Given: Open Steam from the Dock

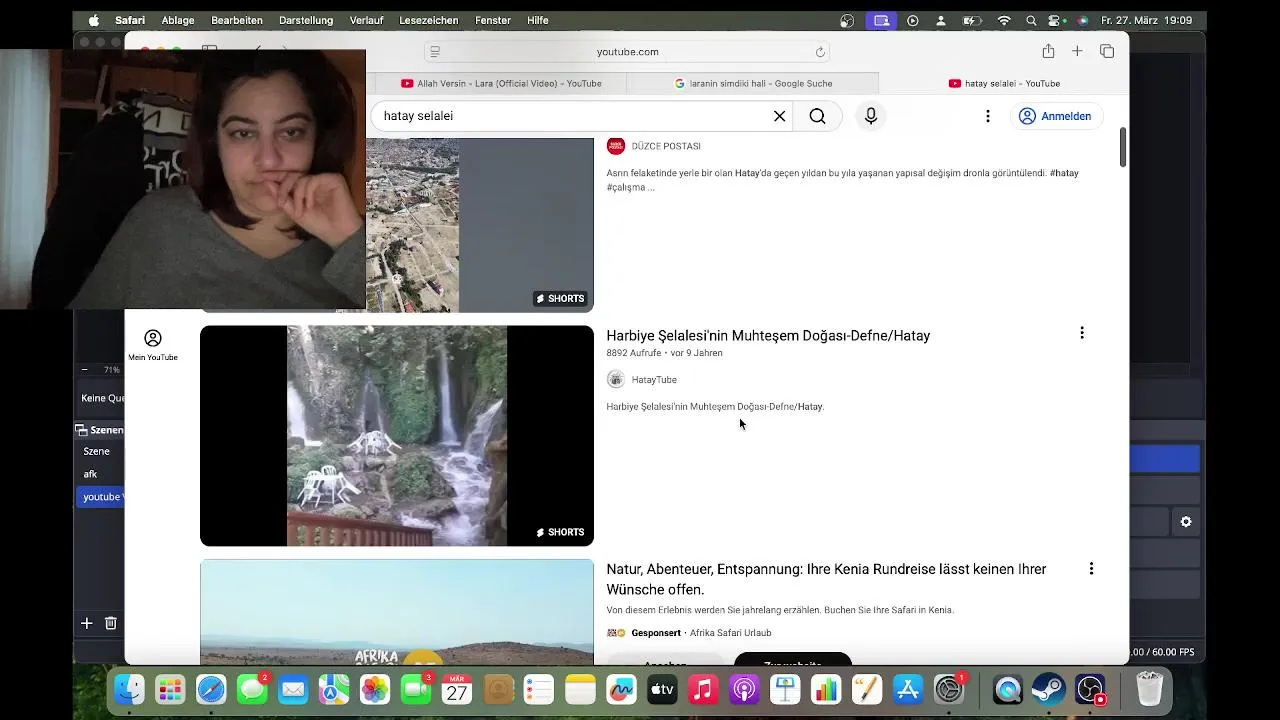Looking at the screenshot, I should [1048, 689].
